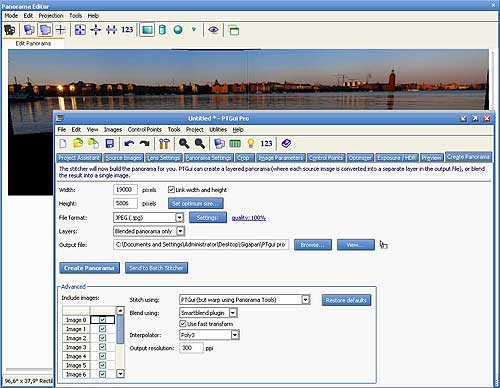
Task: Click Send to Batch Stitcher button
Action: [156, 268]
